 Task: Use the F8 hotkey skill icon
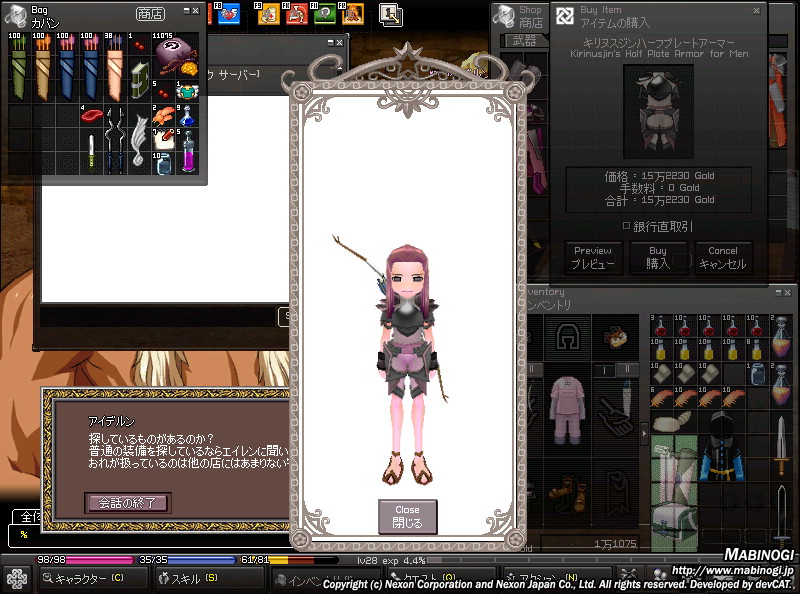pyautogui.click(x=228, y=13)
